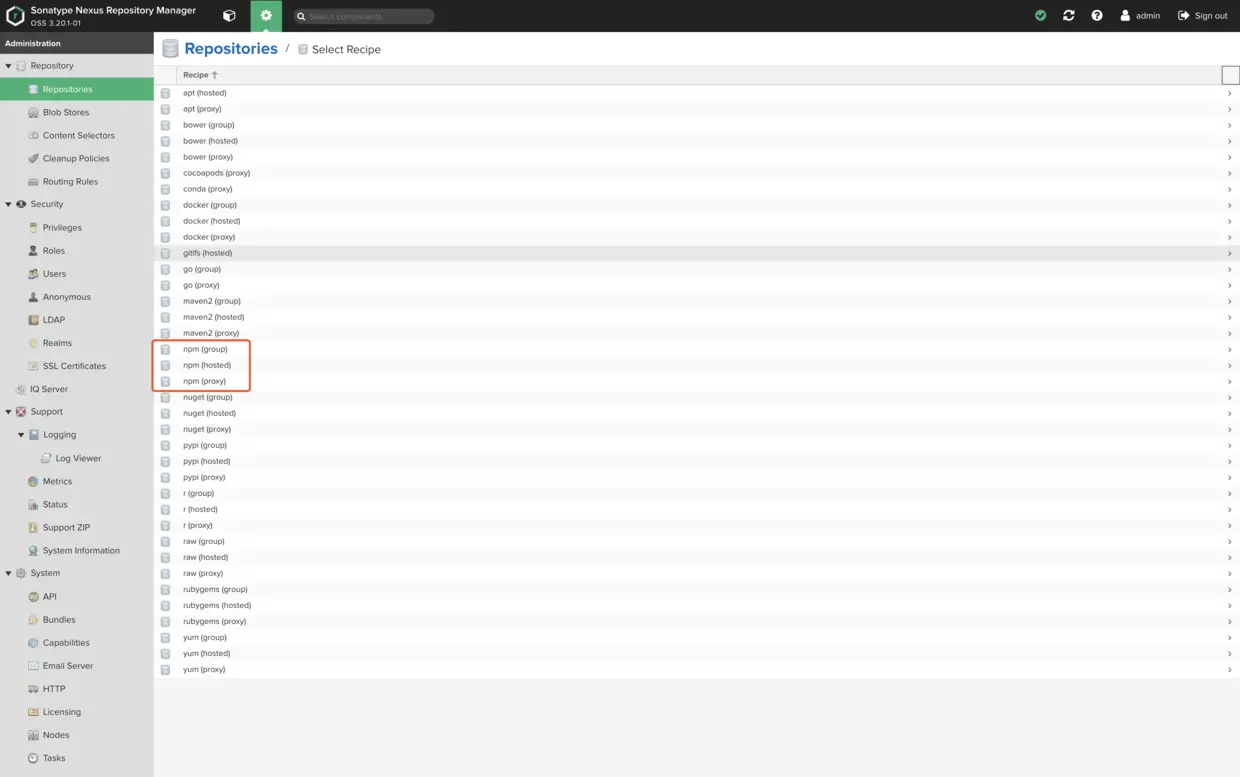Collapse the Repository tree section
The height and width of the screenshot is (777, 1240).
point(9,66)
